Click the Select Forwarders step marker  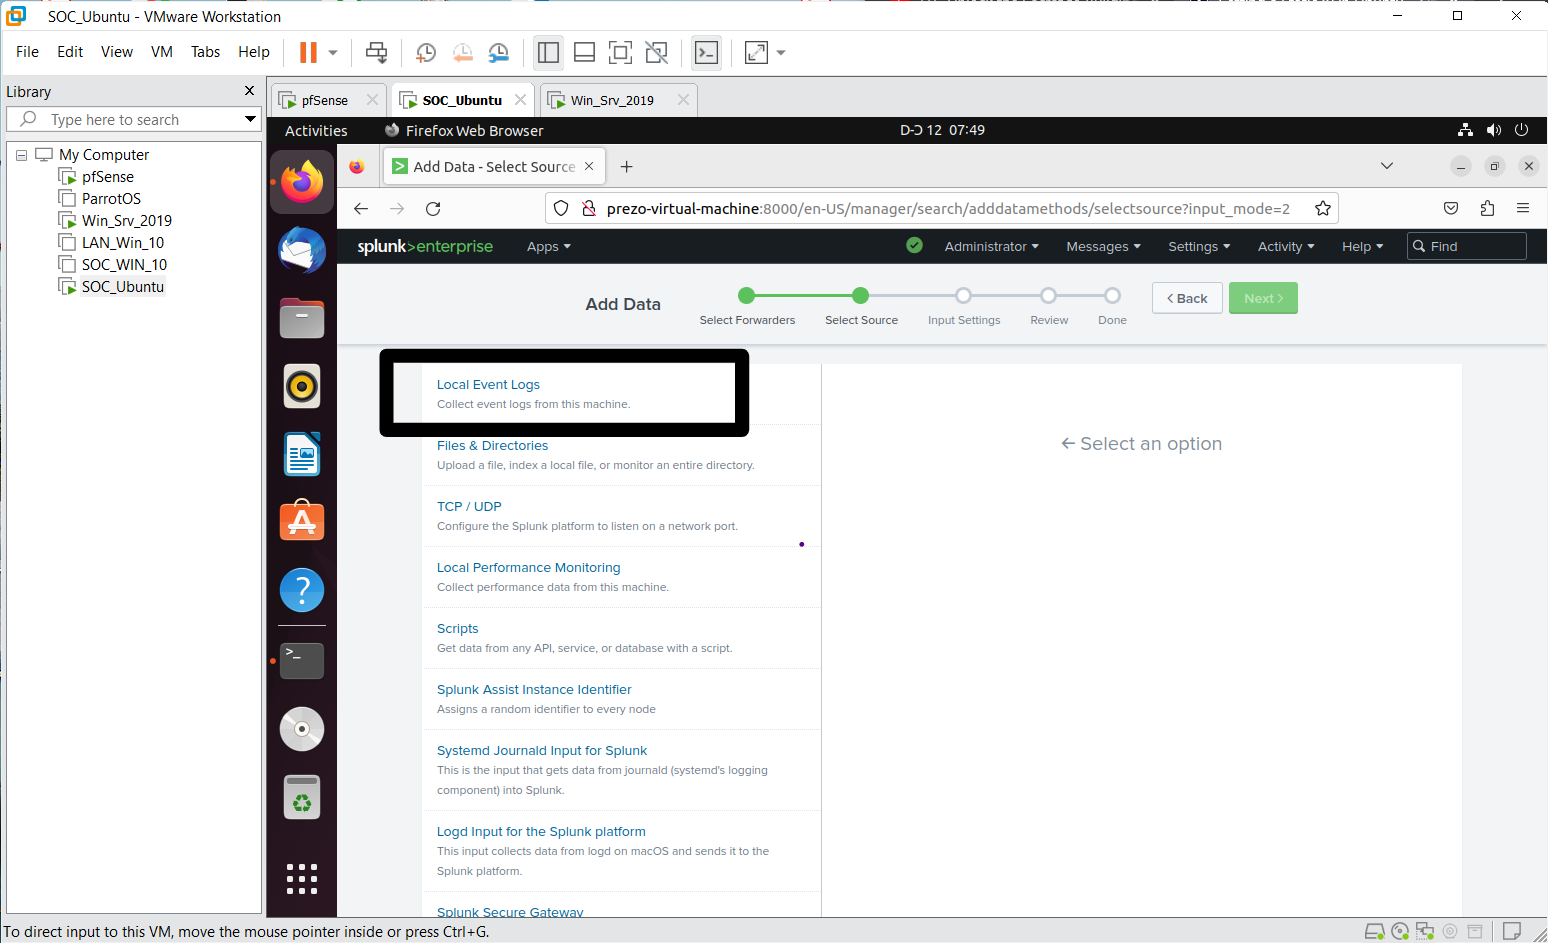coord(746,295)
